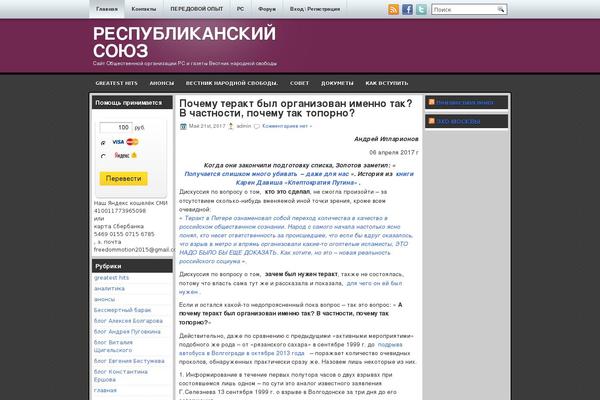Click the comment bubble icon under title
Viewport: 600px width, 400px height.
coord(257,126)
